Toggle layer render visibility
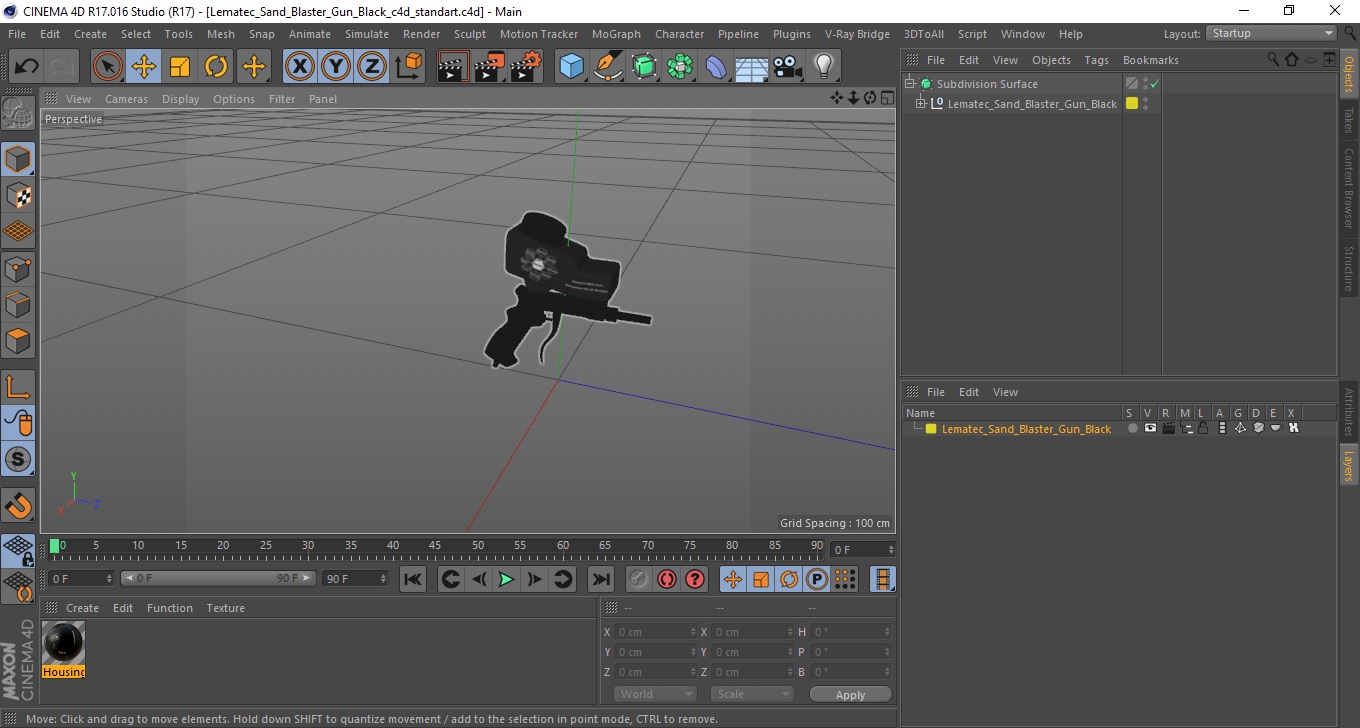Image resolution: width=1360 pixels, height=728 pixels. tap(1168, 428)
